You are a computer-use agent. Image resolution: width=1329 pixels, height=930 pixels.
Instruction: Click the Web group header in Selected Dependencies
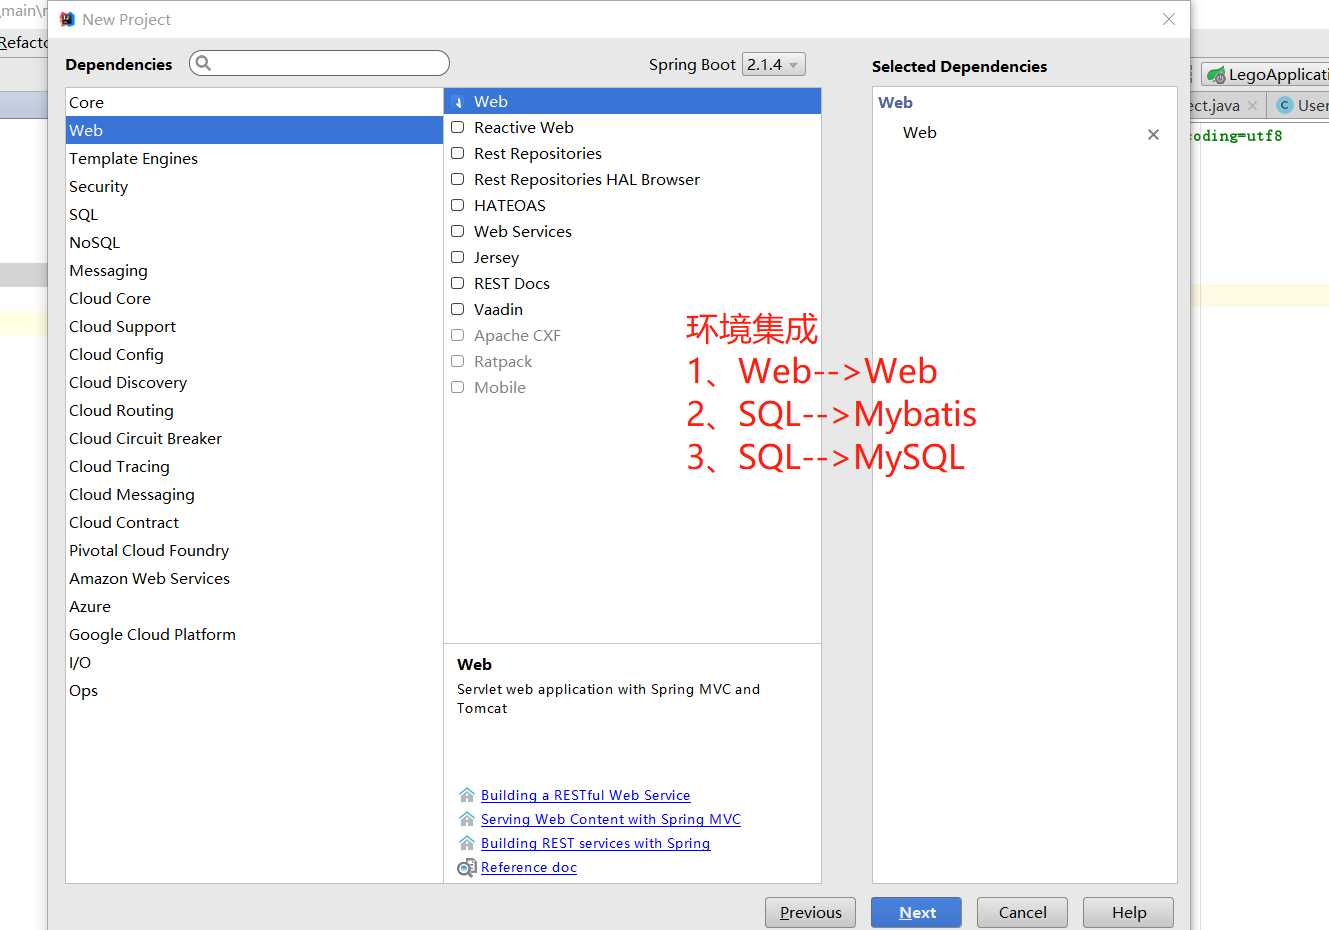[895, 102]
